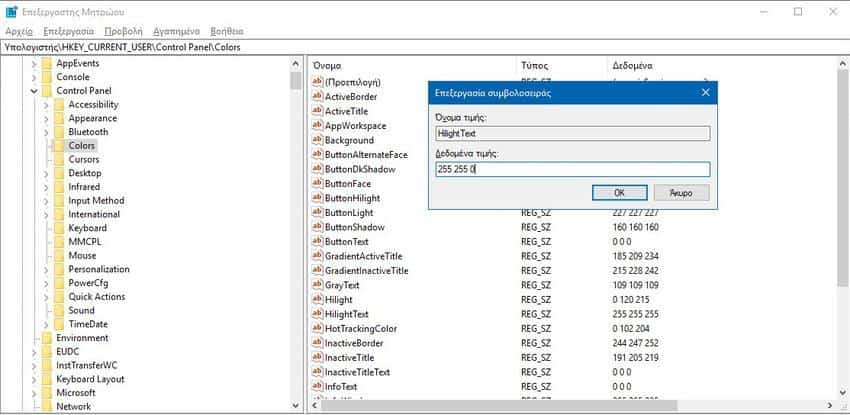Select the InstTransferWC tree item

[x=87, y=365]
